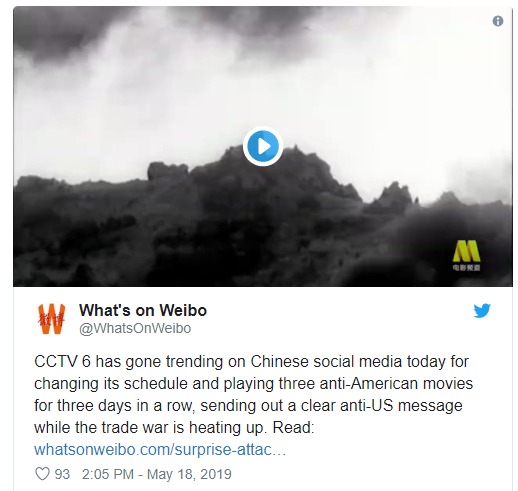Open the 2:05 PM tweet timestamp

click(x=108, y=474)
